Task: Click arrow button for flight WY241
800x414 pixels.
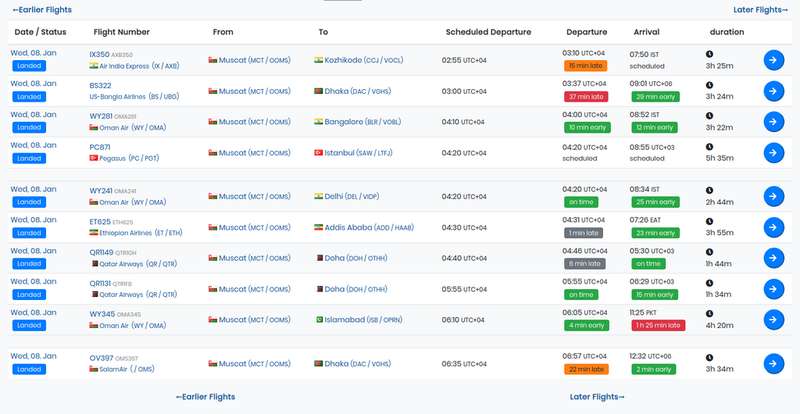Action: (773, 196)
